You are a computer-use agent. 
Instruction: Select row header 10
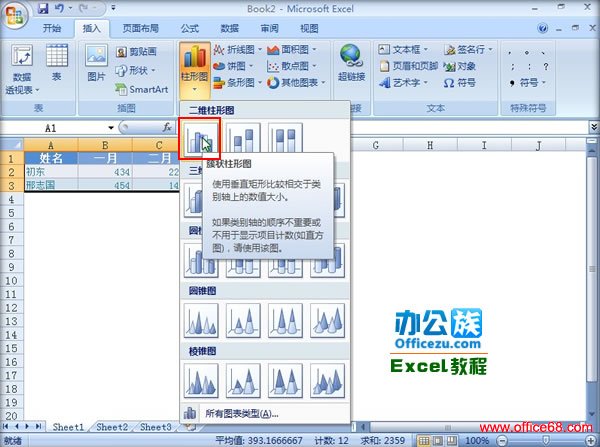click(11, 281)
